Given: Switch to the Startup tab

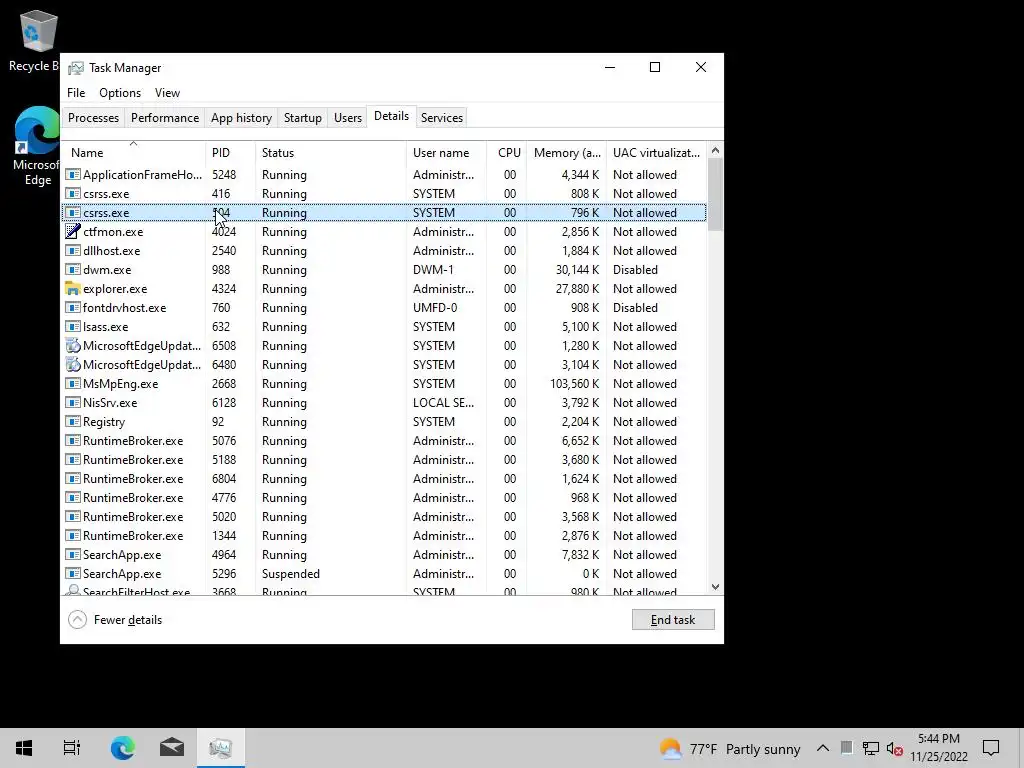Looking at the screenshot, I should 302,118.
